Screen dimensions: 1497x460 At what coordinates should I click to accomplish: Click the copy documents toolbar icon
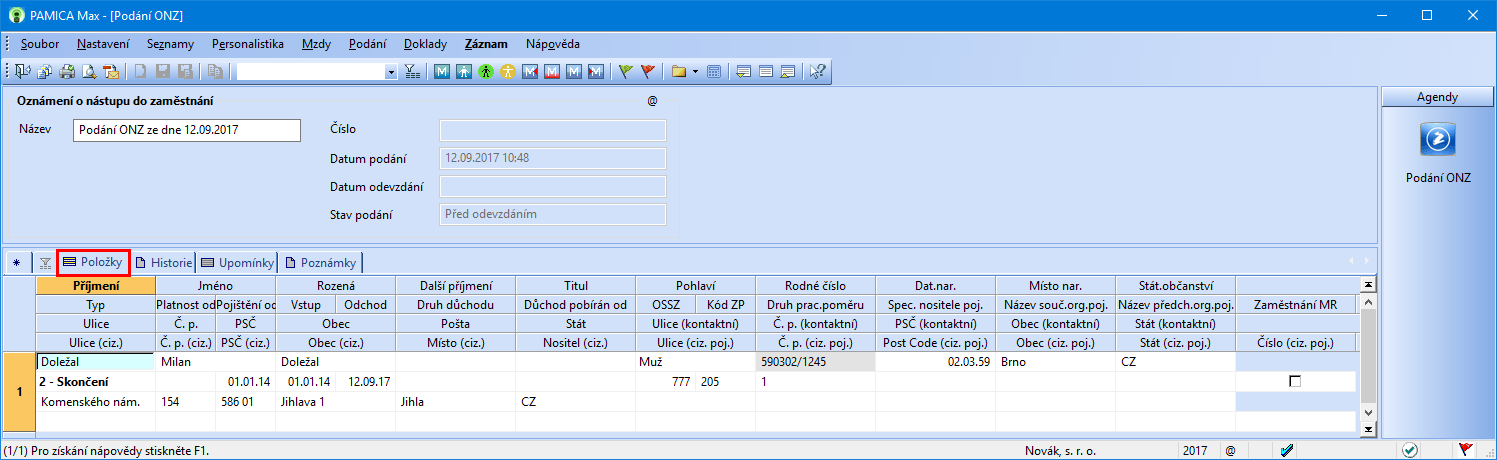pyautogui.click(x=46, y=71)
